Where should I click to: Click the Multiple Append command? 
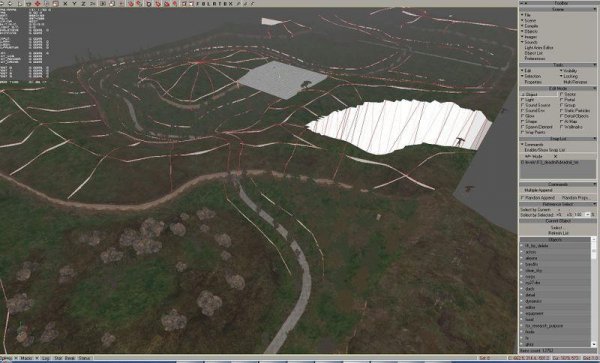coord(539,190)
